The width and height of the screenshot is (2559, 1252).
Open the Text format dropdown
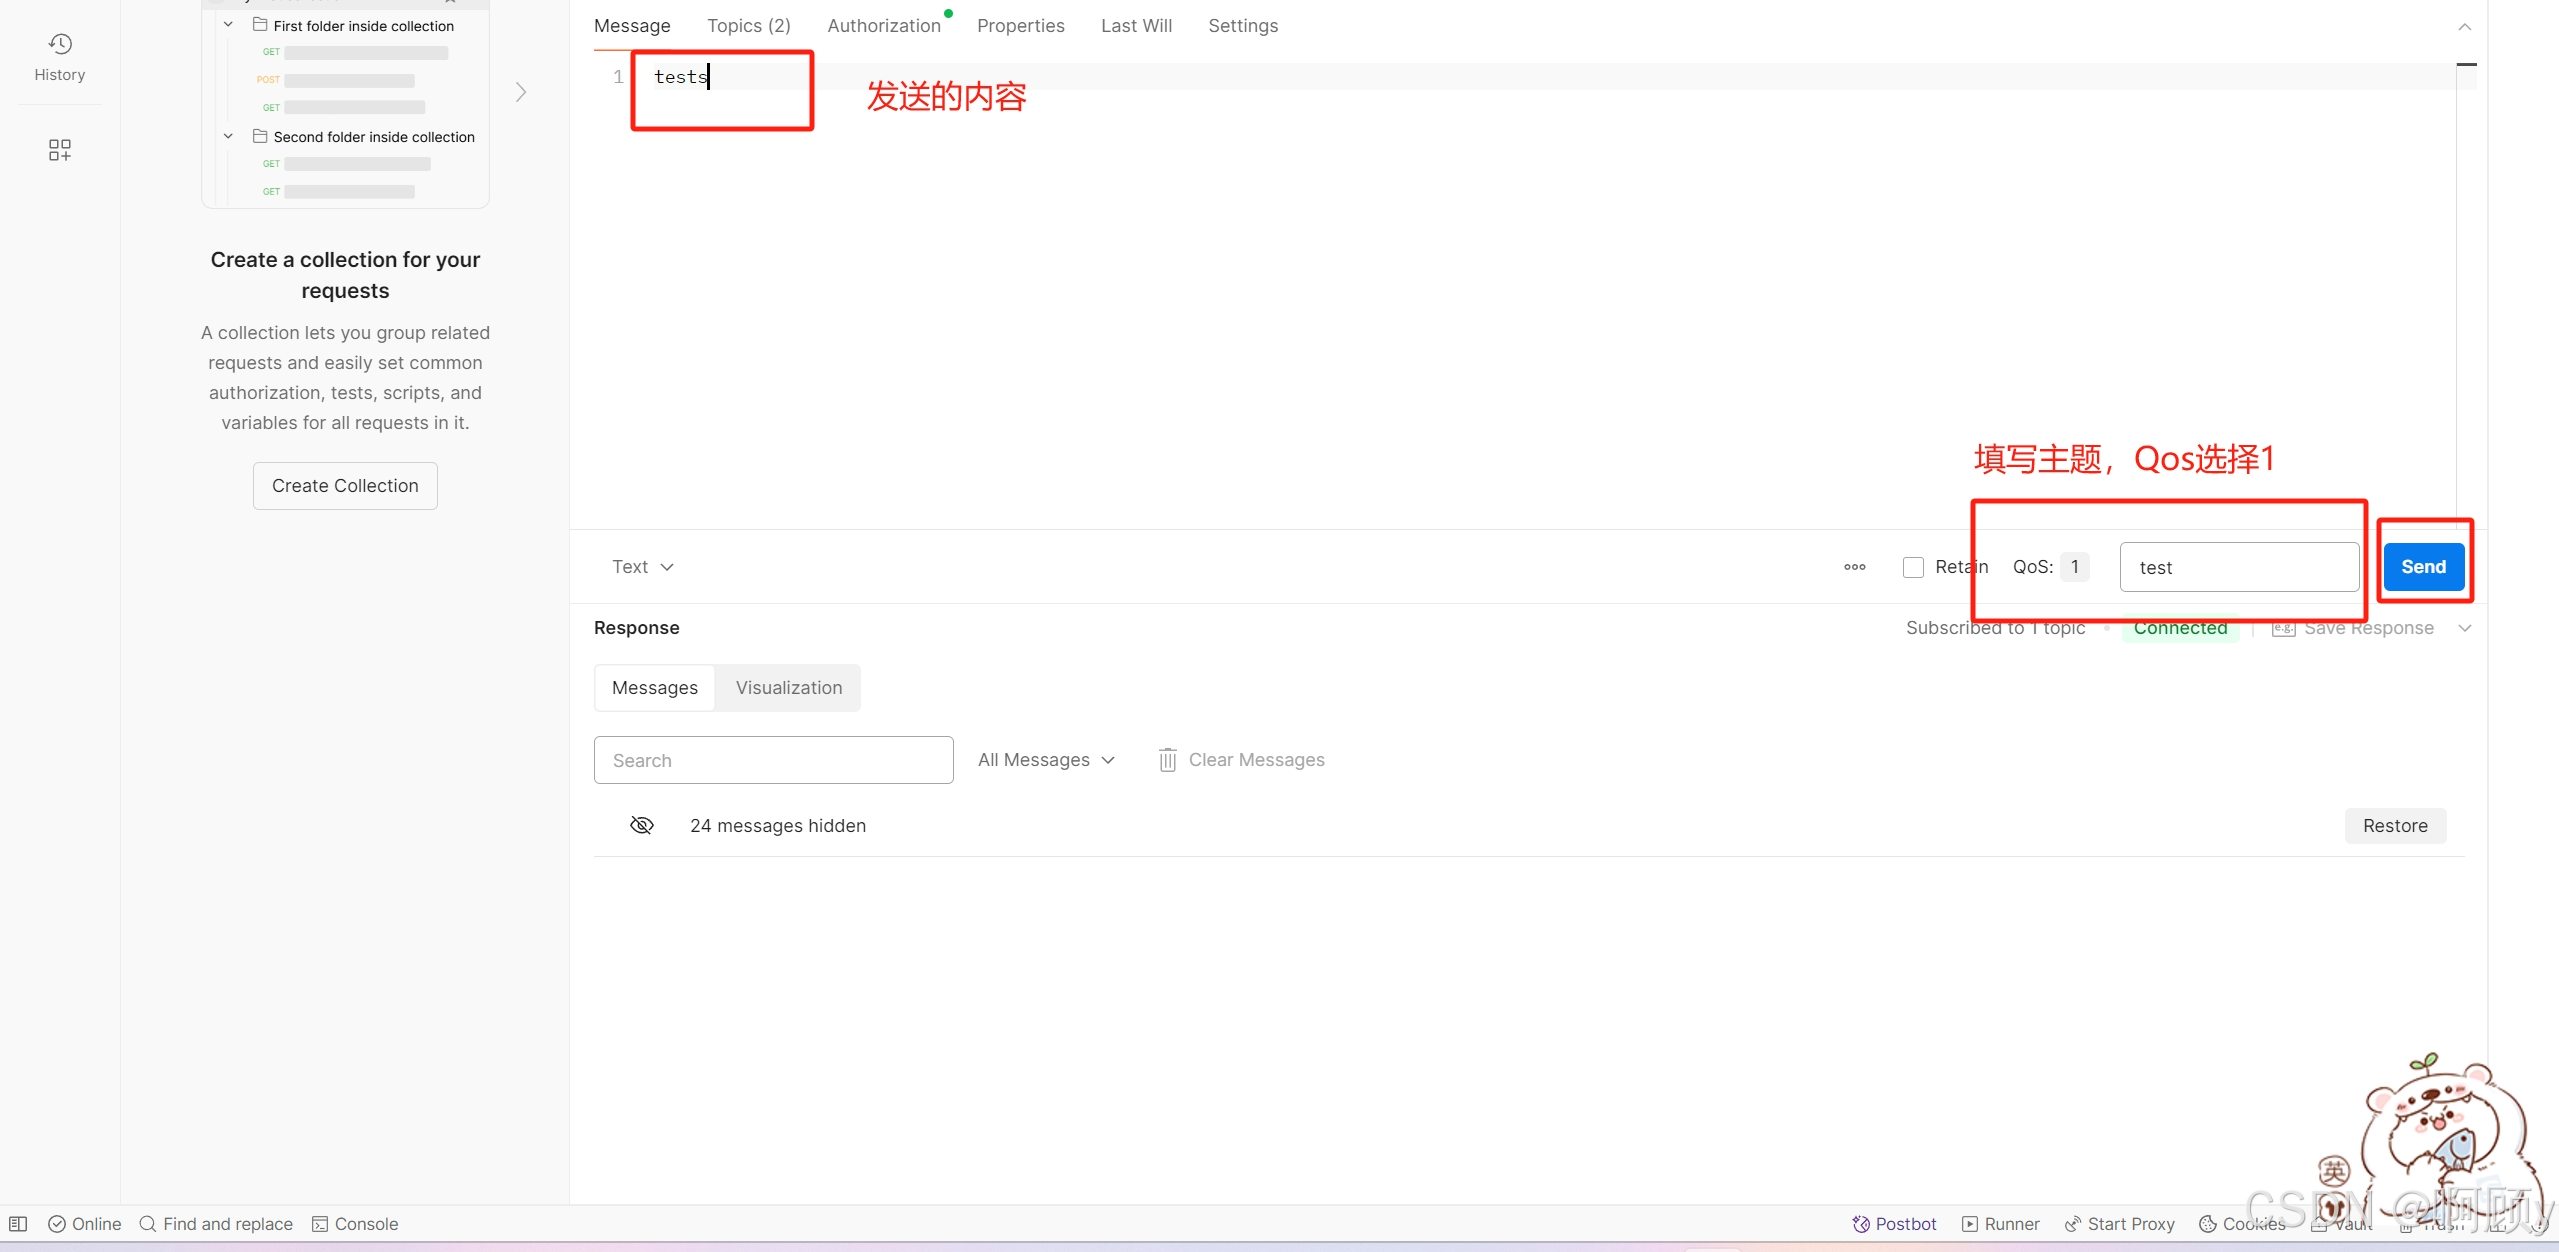tap(643, 567)
